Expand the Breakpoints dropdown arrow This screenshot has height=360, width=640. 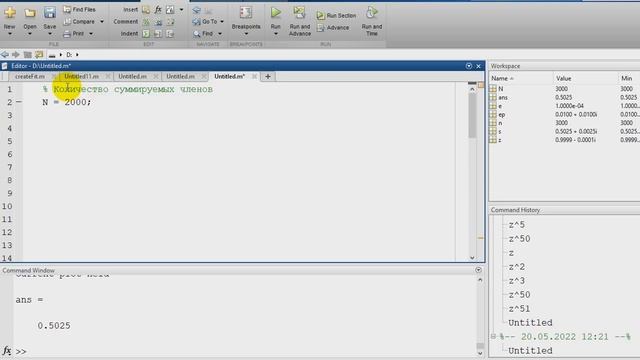[x=246, y=34]
